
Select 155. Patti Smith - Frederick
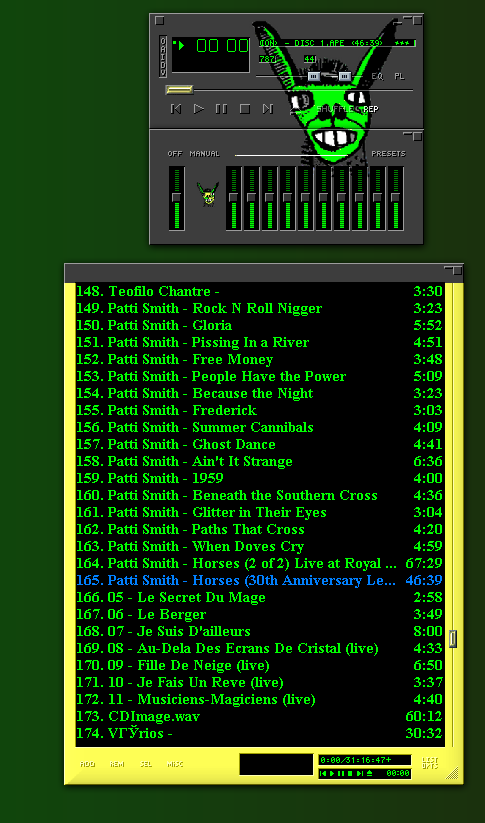pyautogui.click(x=260, y=410)
